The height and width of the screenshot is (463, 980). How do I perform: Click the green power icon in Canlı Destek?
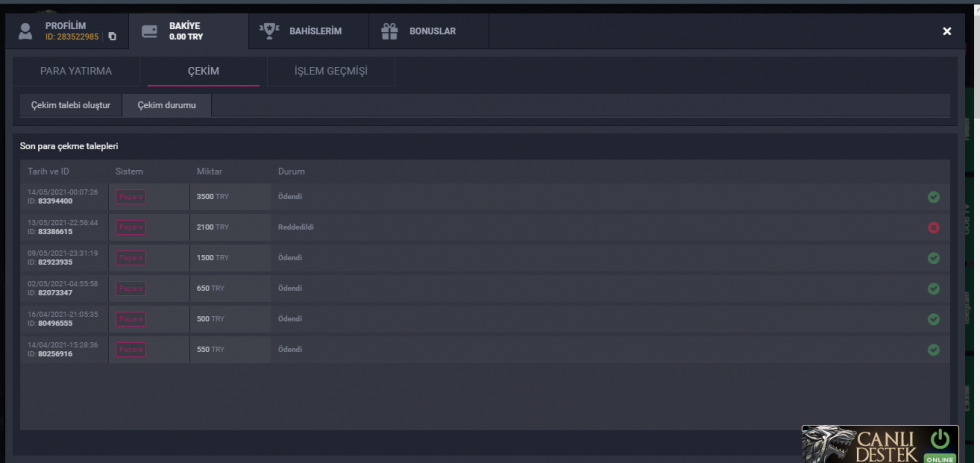pos(939,440)
